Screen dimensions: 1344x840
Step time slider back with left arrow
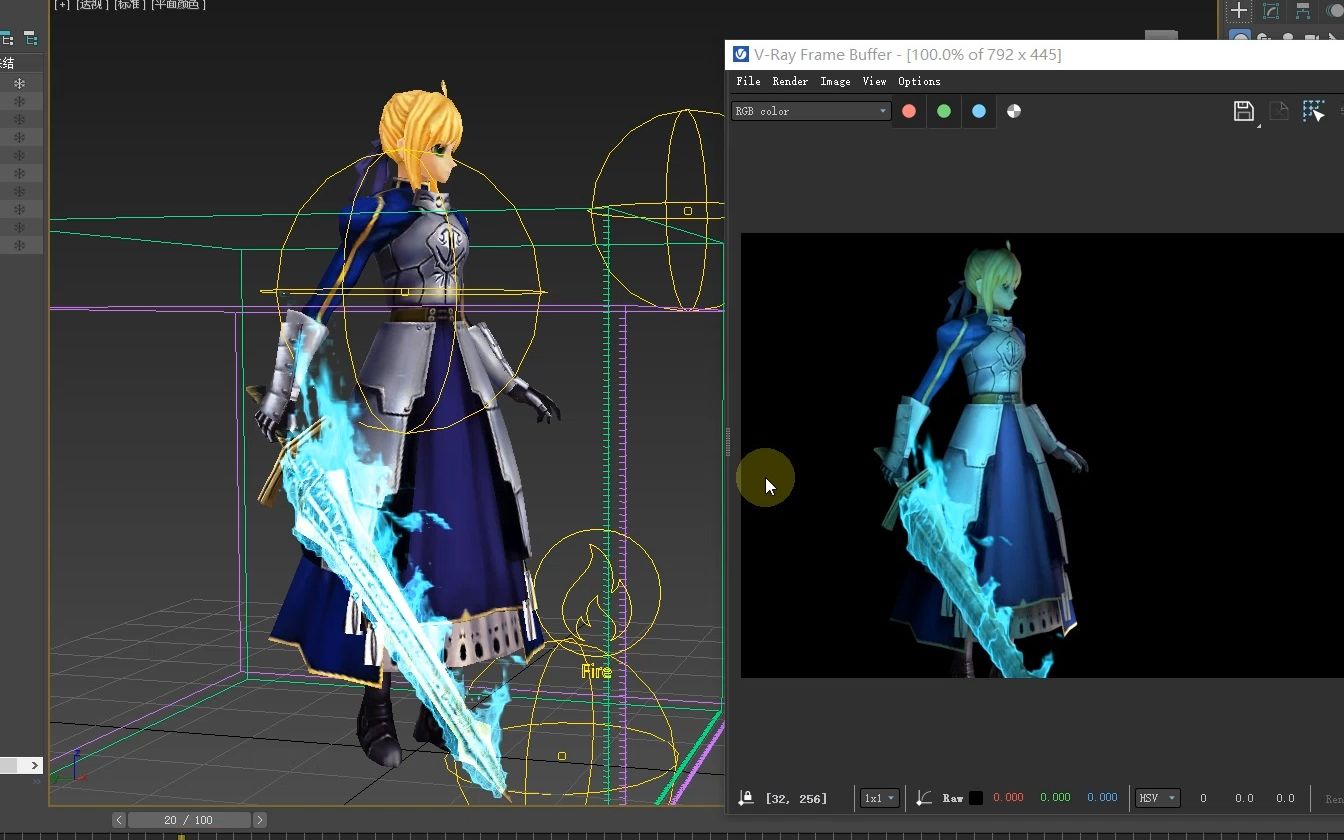click(119, 820)
